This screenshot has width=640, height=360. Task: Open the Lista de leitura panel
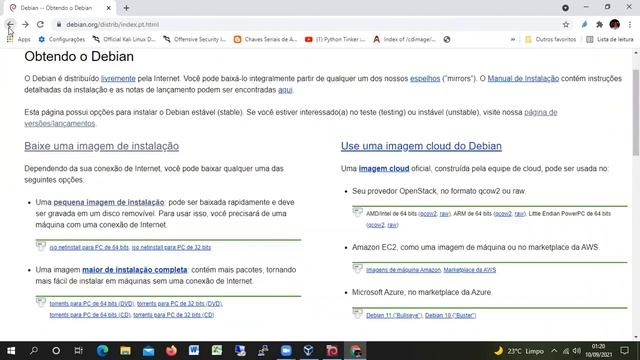tap(610, 40)
